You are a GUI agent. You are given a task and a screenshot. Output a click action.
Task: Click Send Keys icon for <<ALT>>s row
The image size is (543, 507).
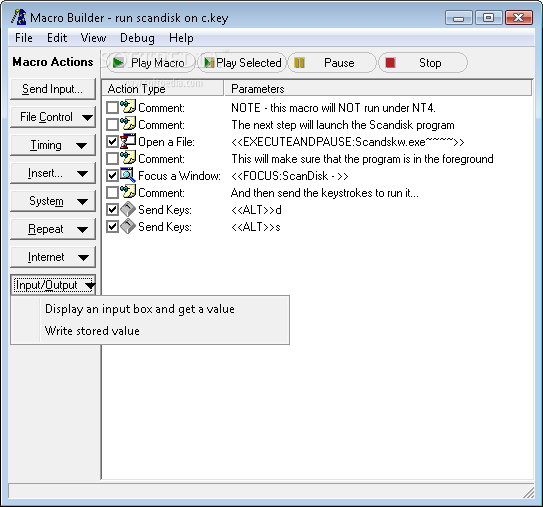128,226
